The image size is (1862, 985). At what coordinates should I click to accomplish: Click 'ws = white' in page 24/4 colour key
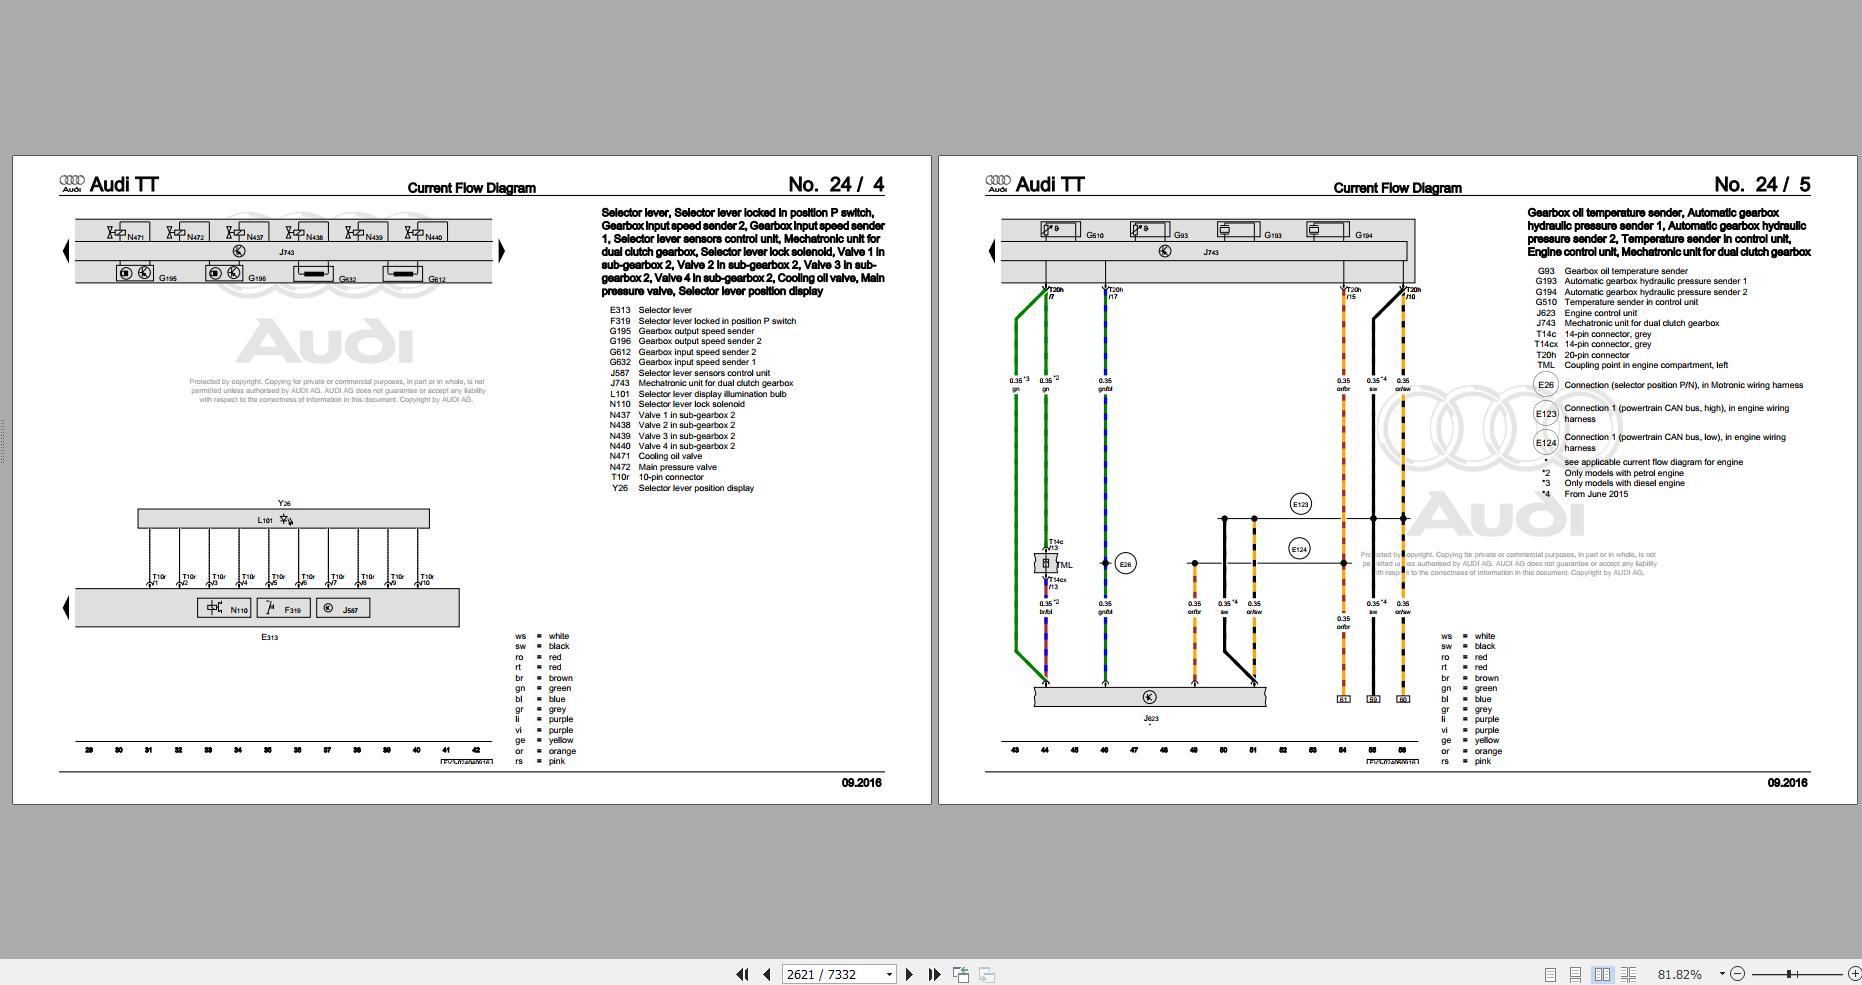pos(543,636)
